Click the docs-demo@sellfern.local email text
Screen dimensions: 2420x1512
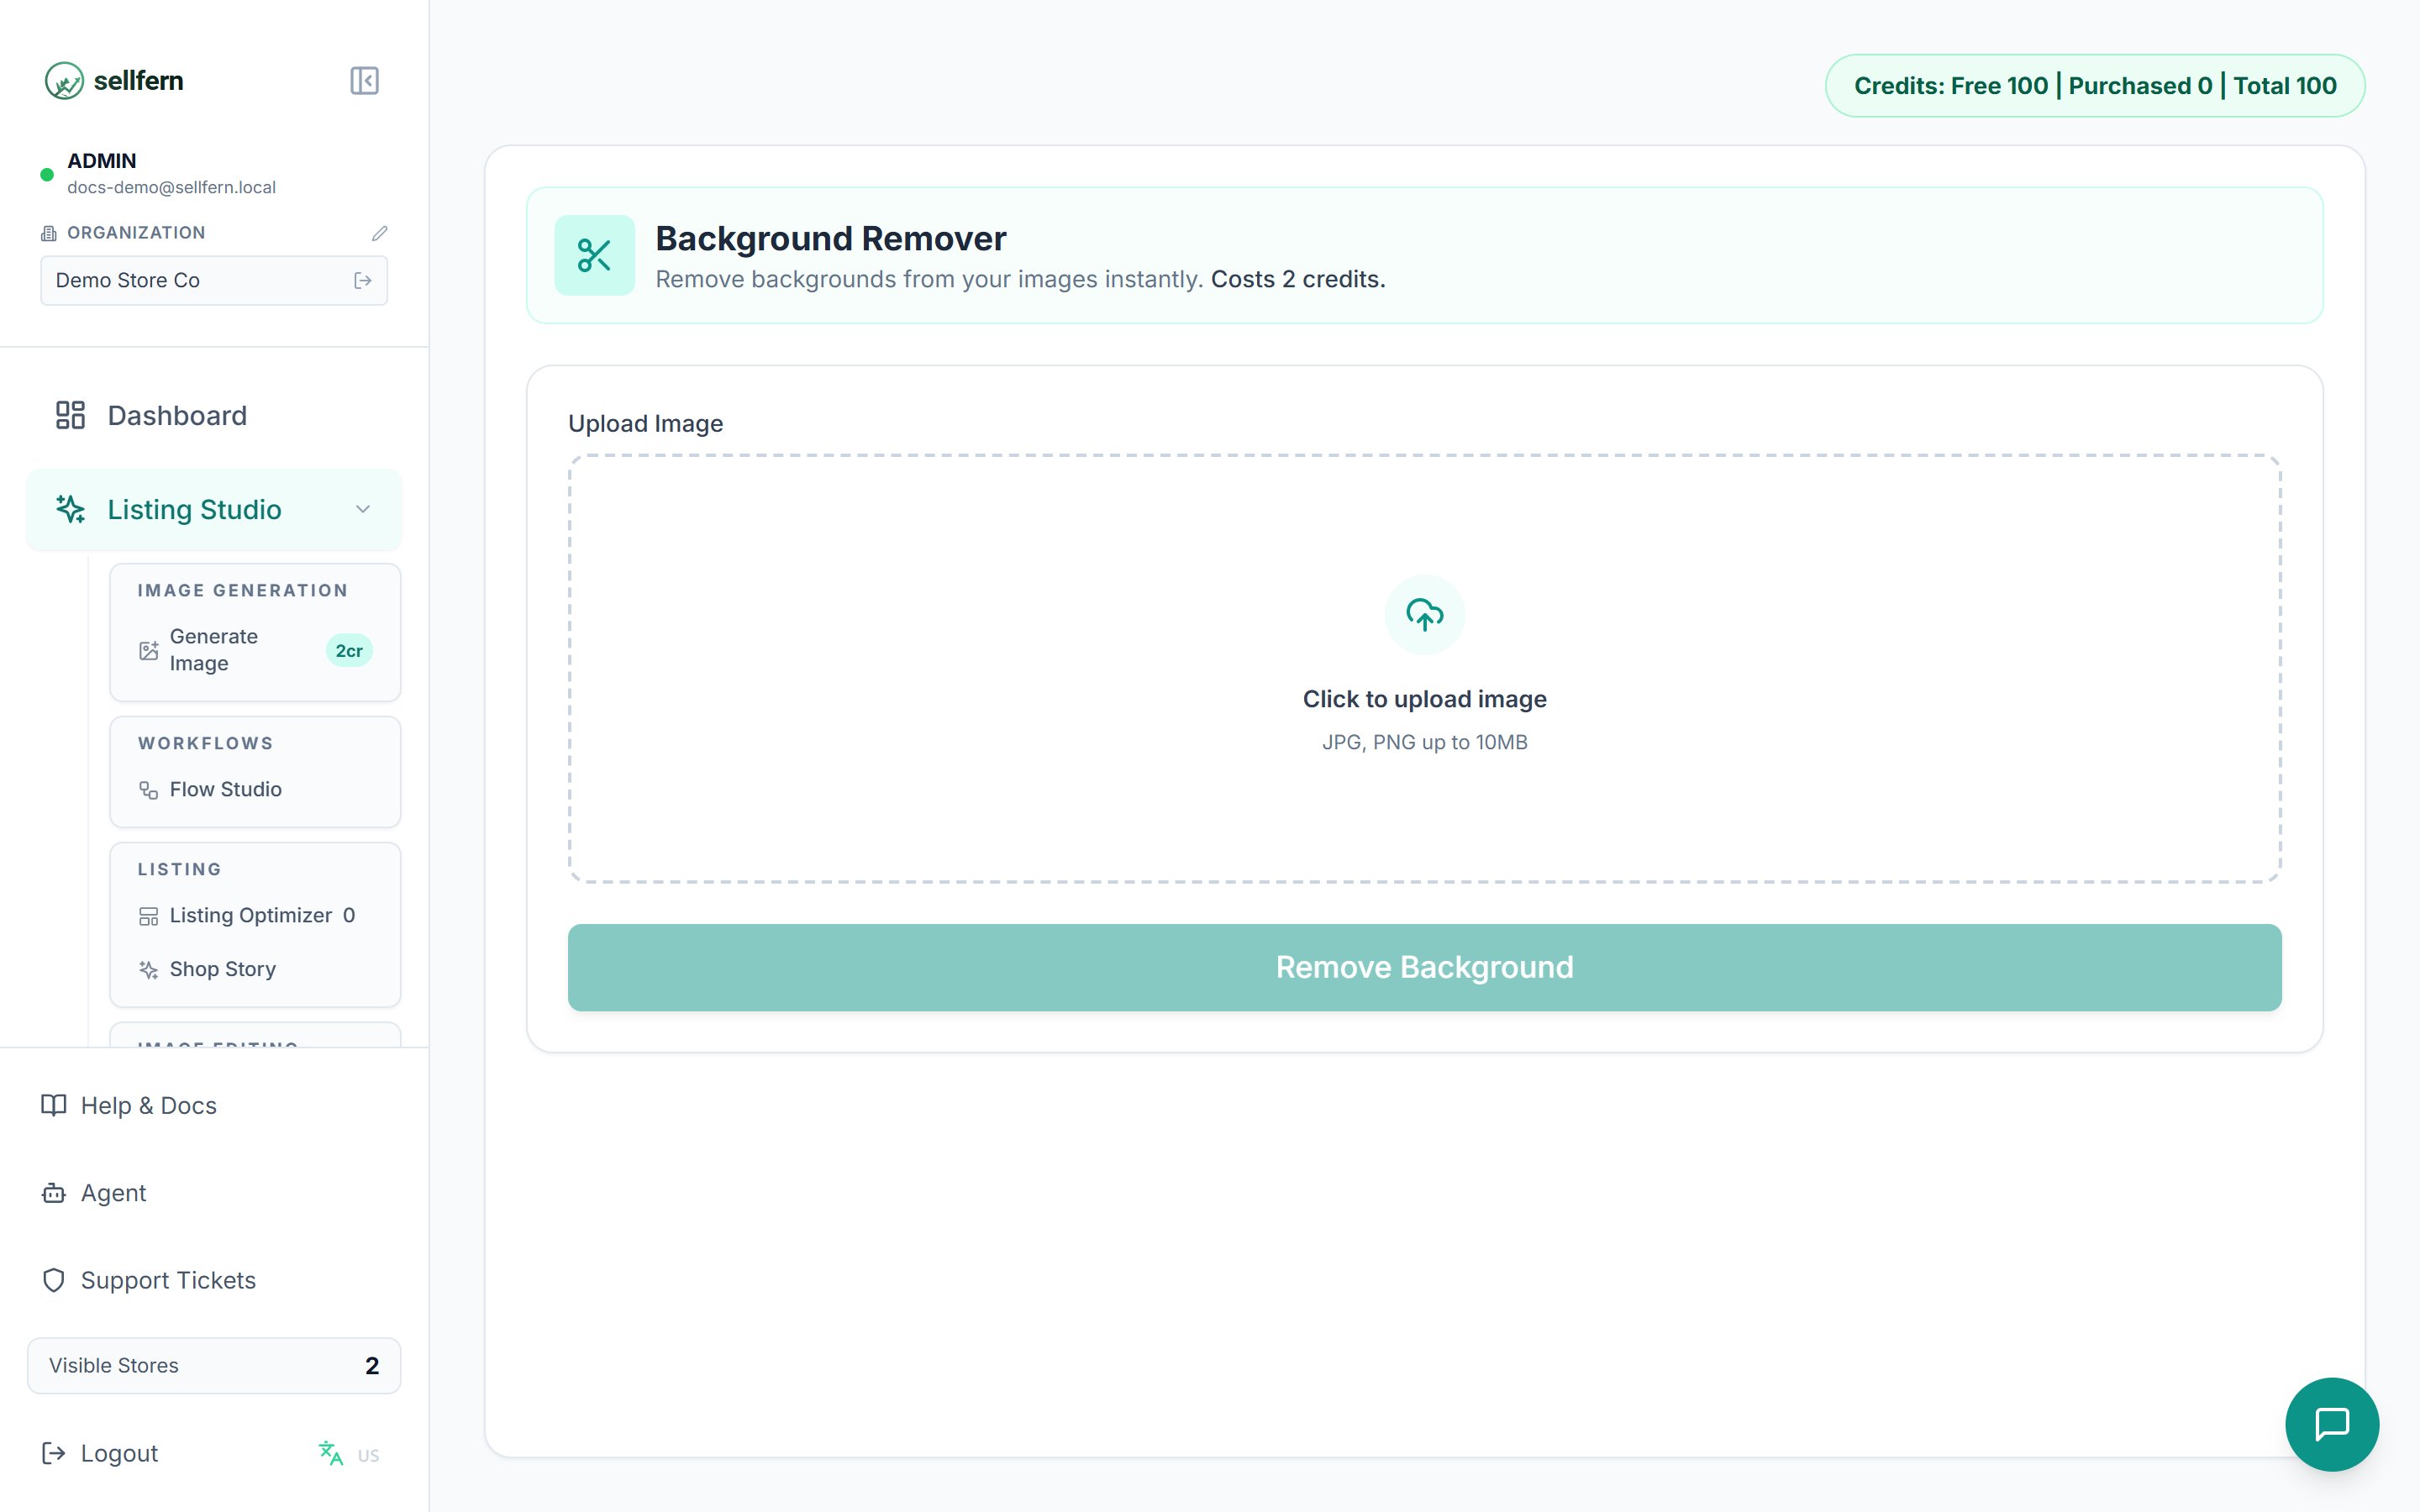pos(171,187)
